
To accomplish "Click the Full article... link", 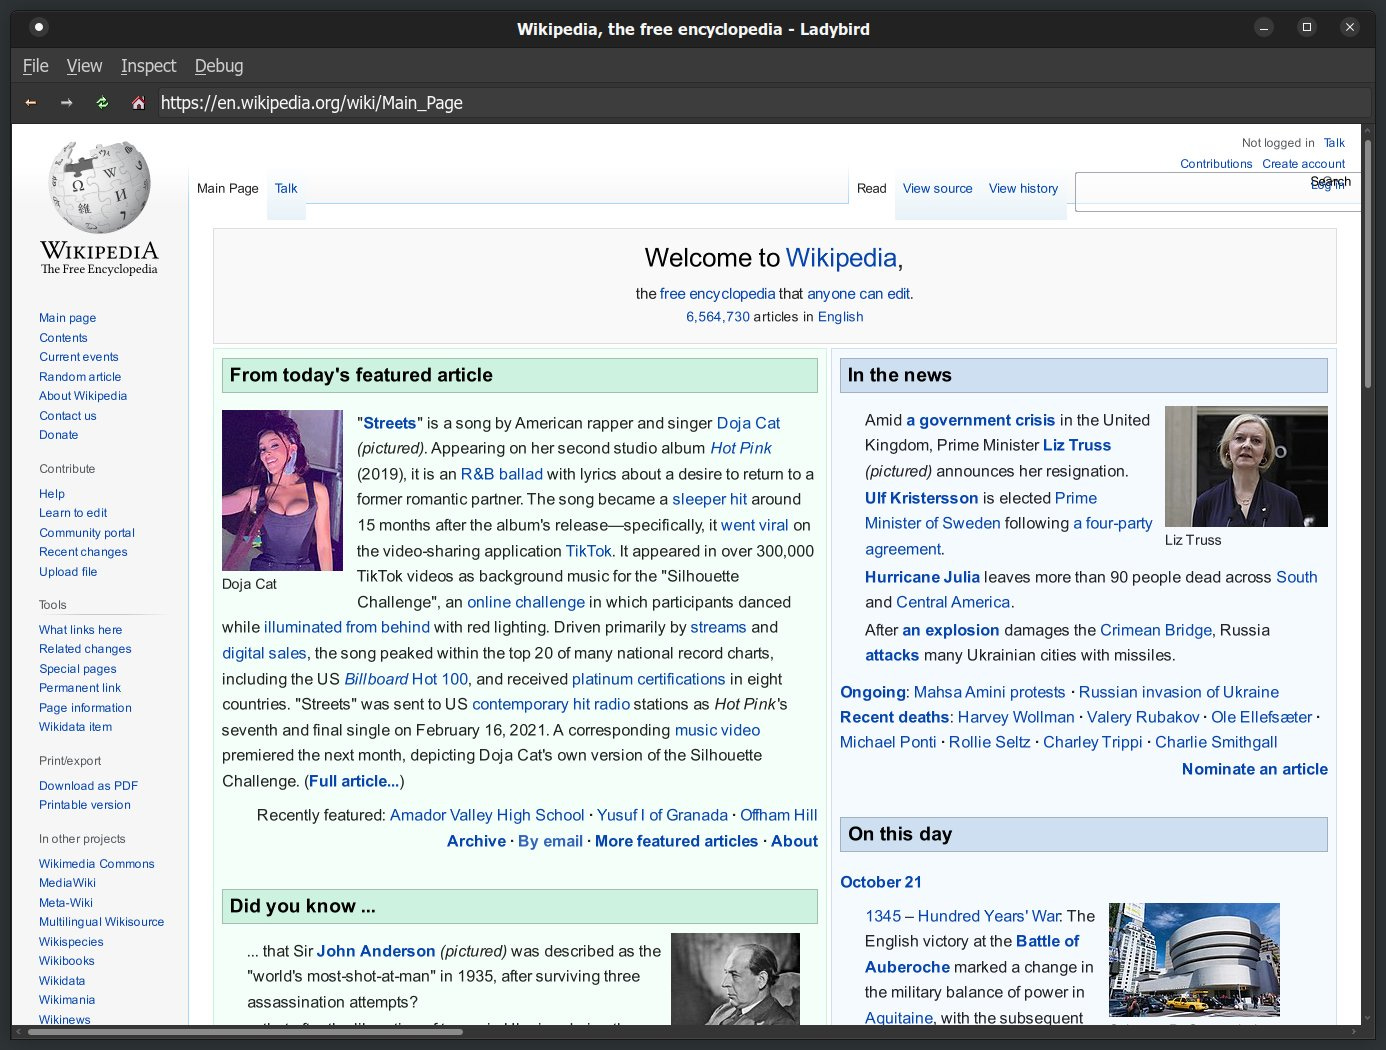I will pyautogui.click(x=354, y=781).
